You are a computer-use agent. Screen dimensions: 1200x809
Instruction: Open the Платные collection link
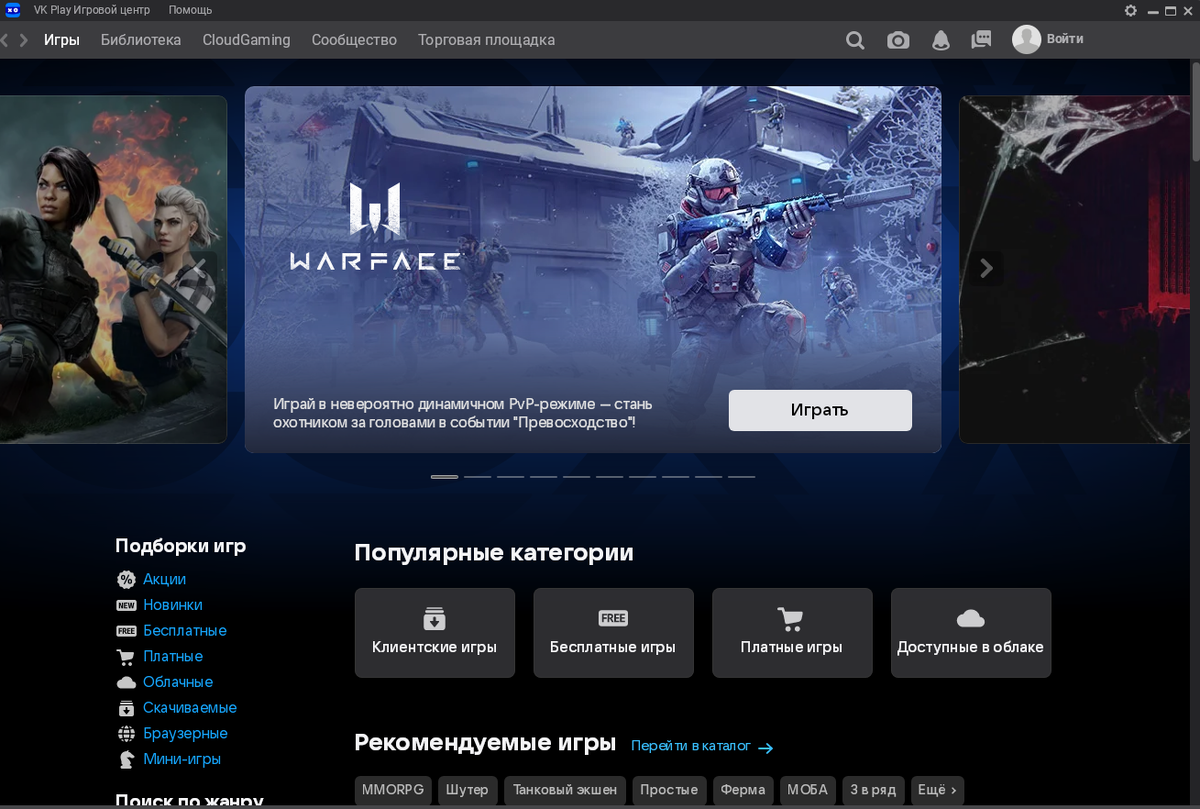[x=173, y=657]
